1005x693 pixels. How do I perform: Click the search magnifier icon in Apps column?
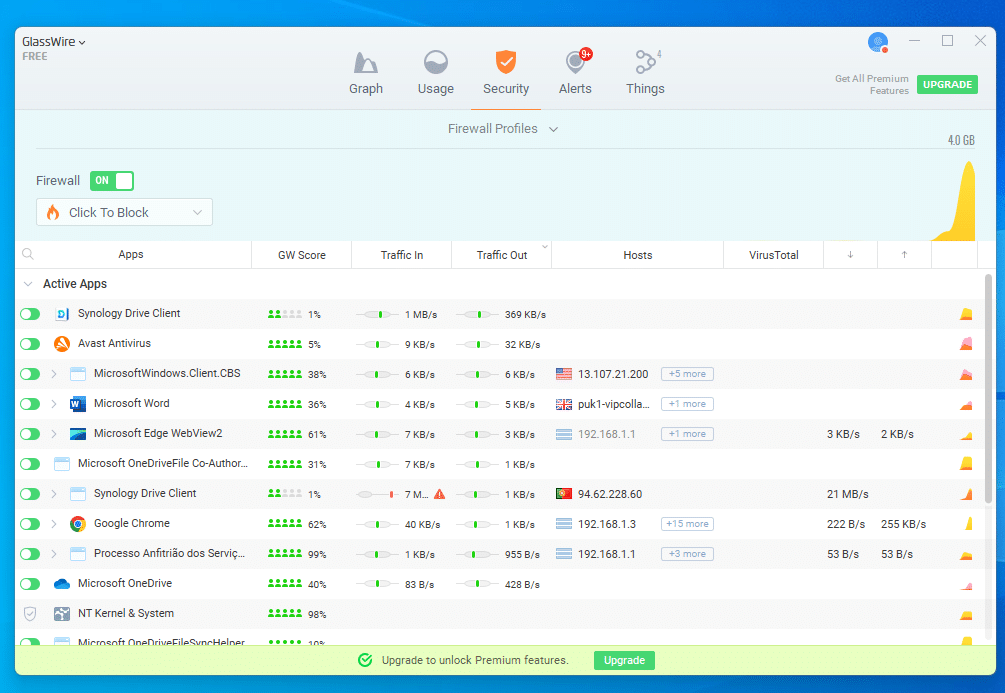coord(28,255)
